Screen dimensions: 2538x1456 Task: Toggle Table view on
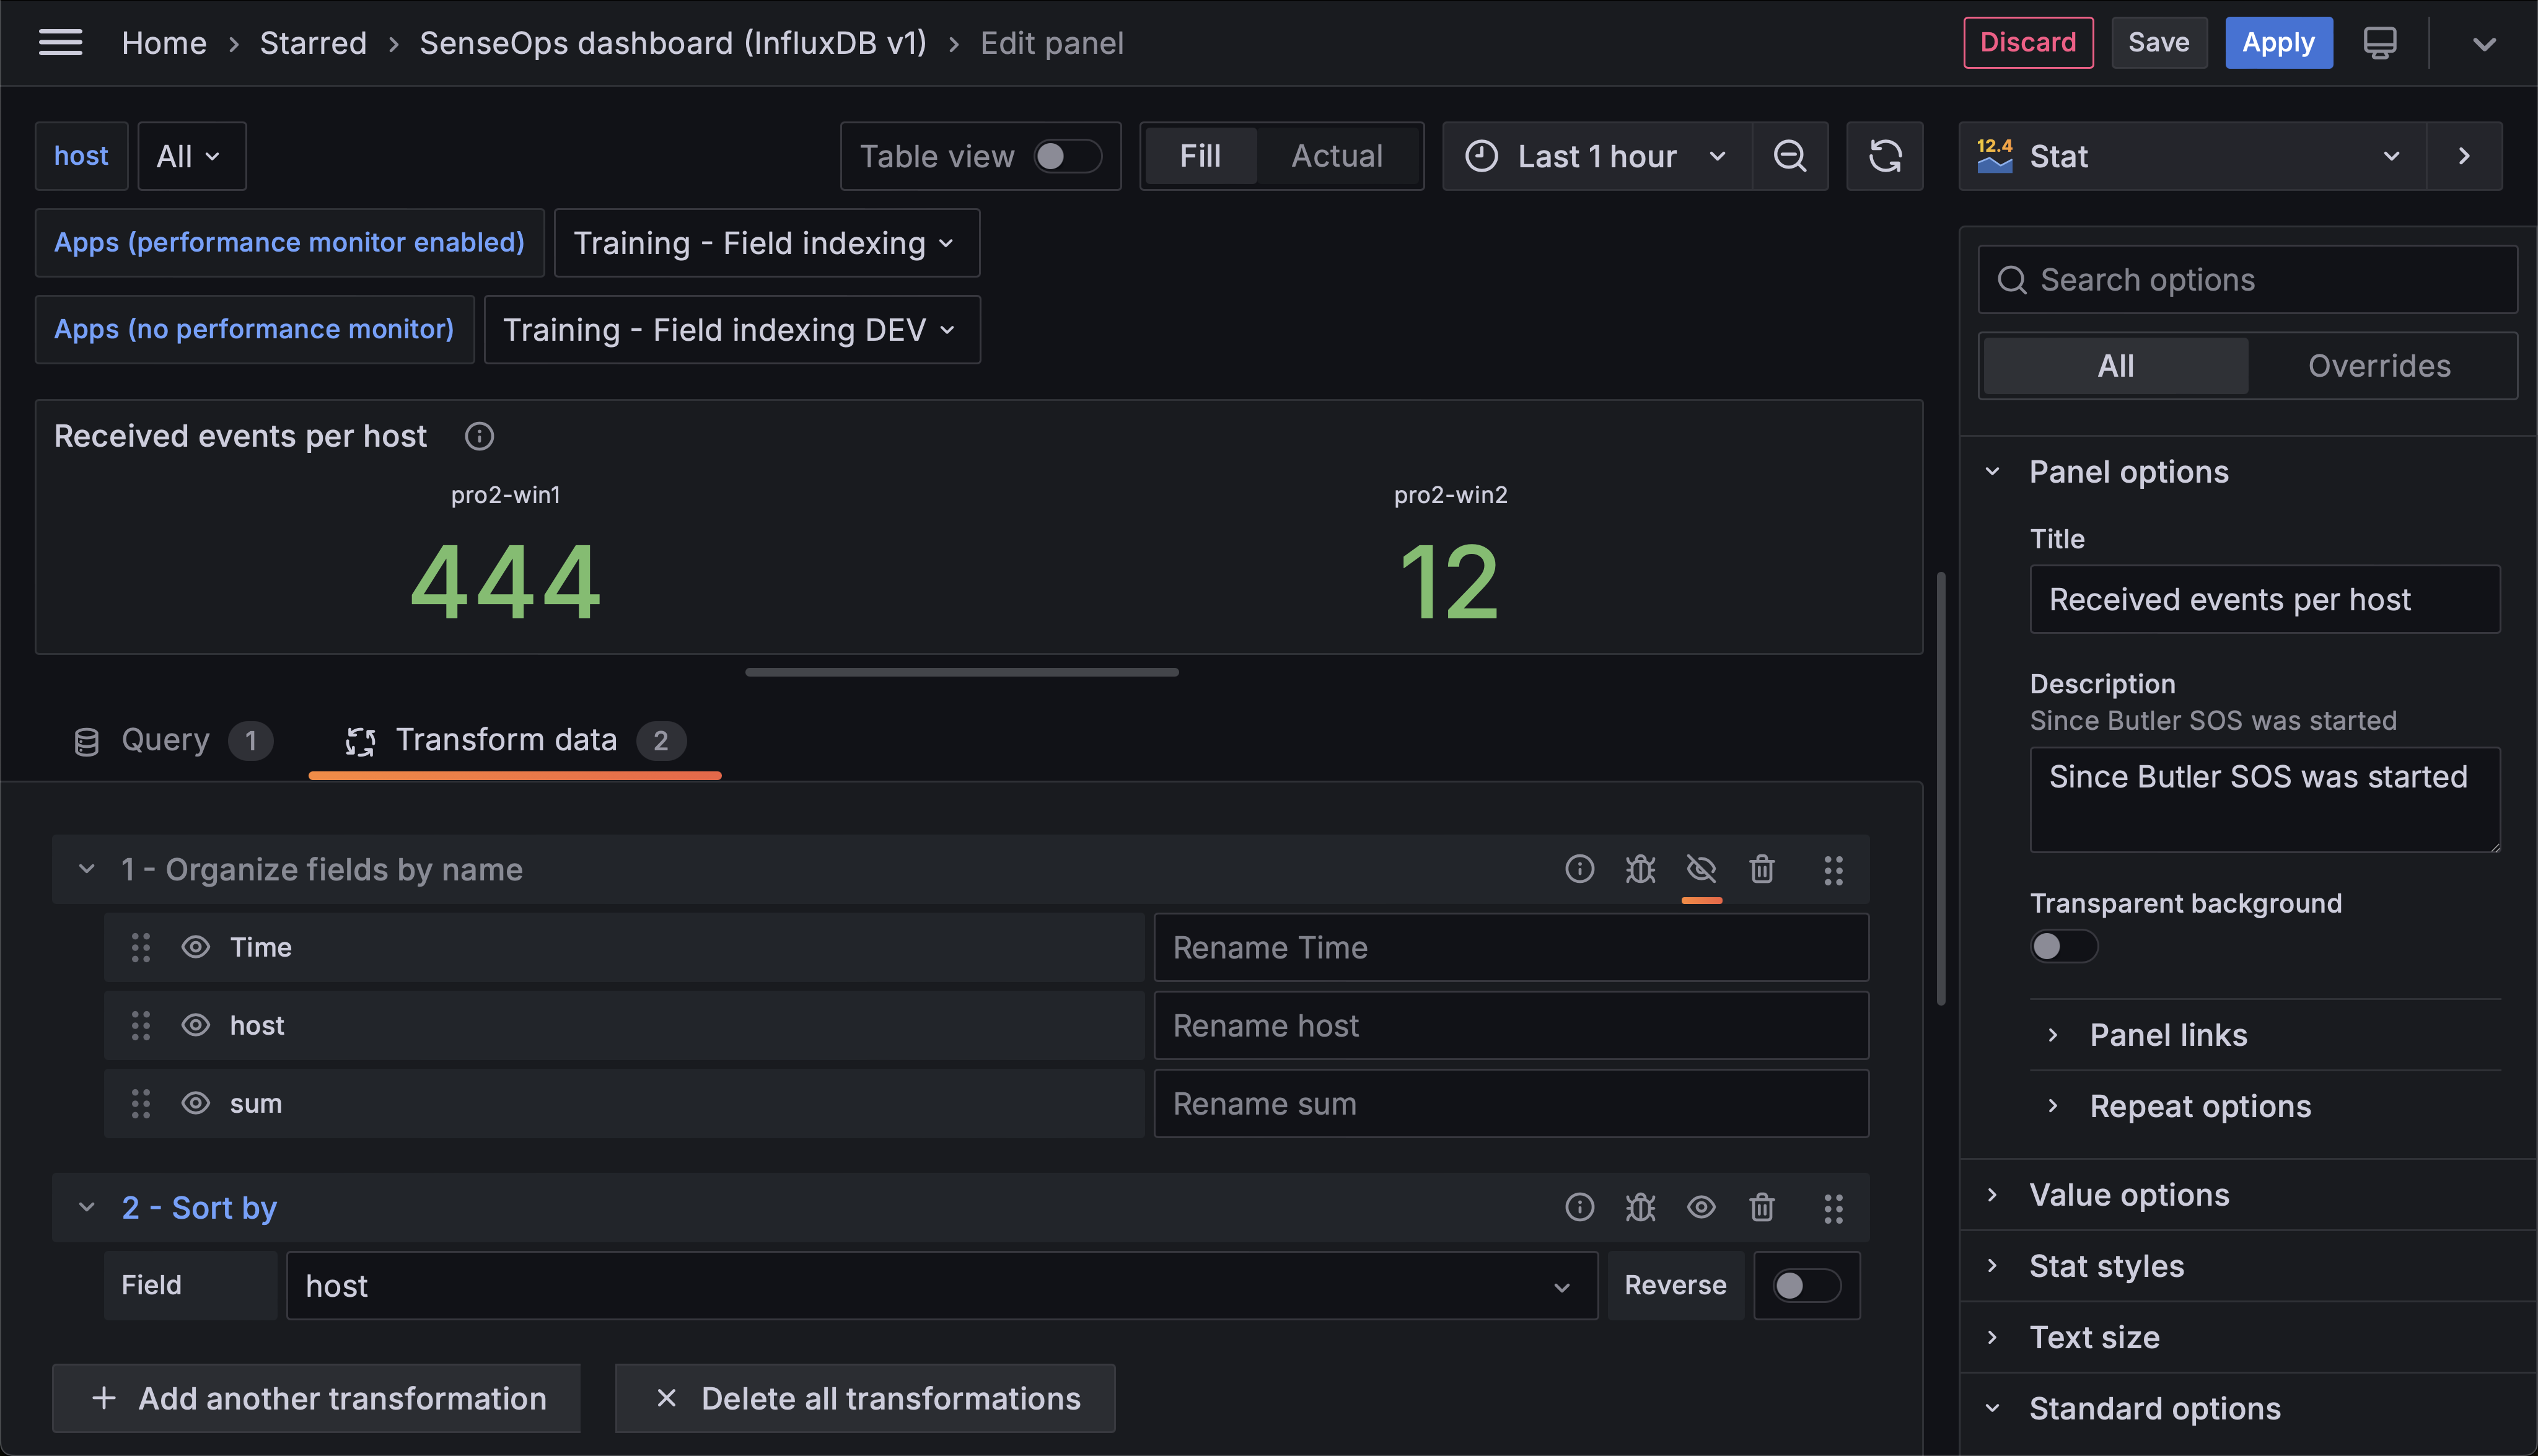pos(1065,156)
